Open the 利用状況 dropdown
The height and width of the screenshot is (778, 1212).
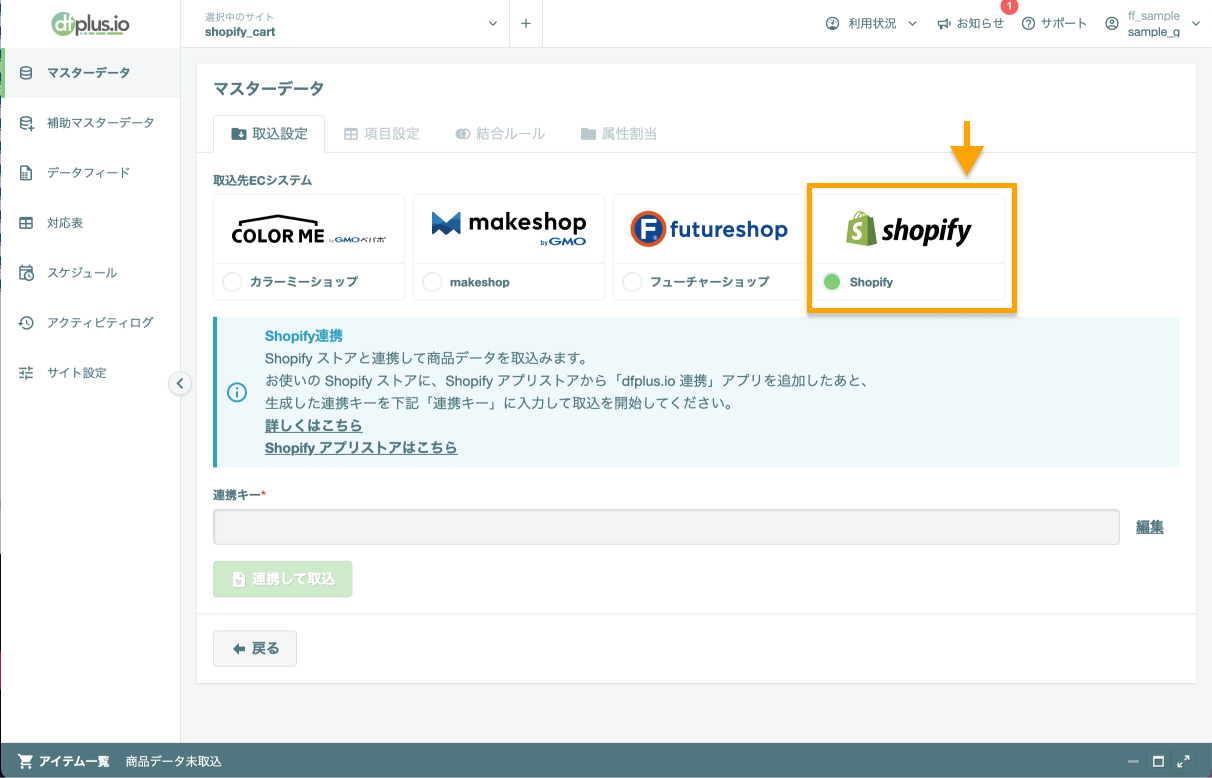[871, 24]
